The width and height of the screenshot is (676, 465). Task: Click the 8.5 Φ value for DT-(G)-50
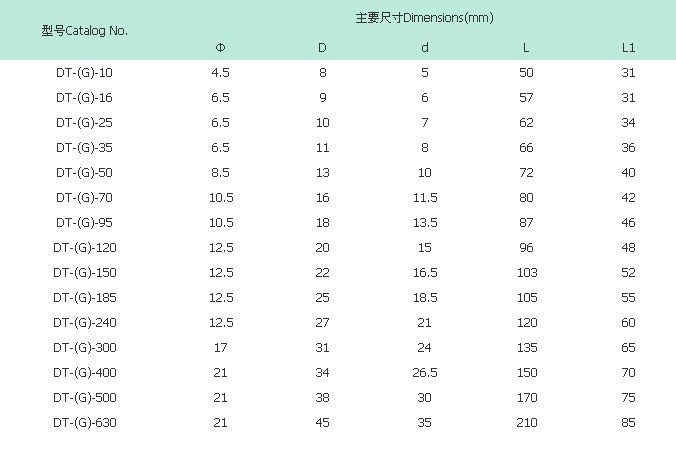pyautogui.click(x=221, y=173)
